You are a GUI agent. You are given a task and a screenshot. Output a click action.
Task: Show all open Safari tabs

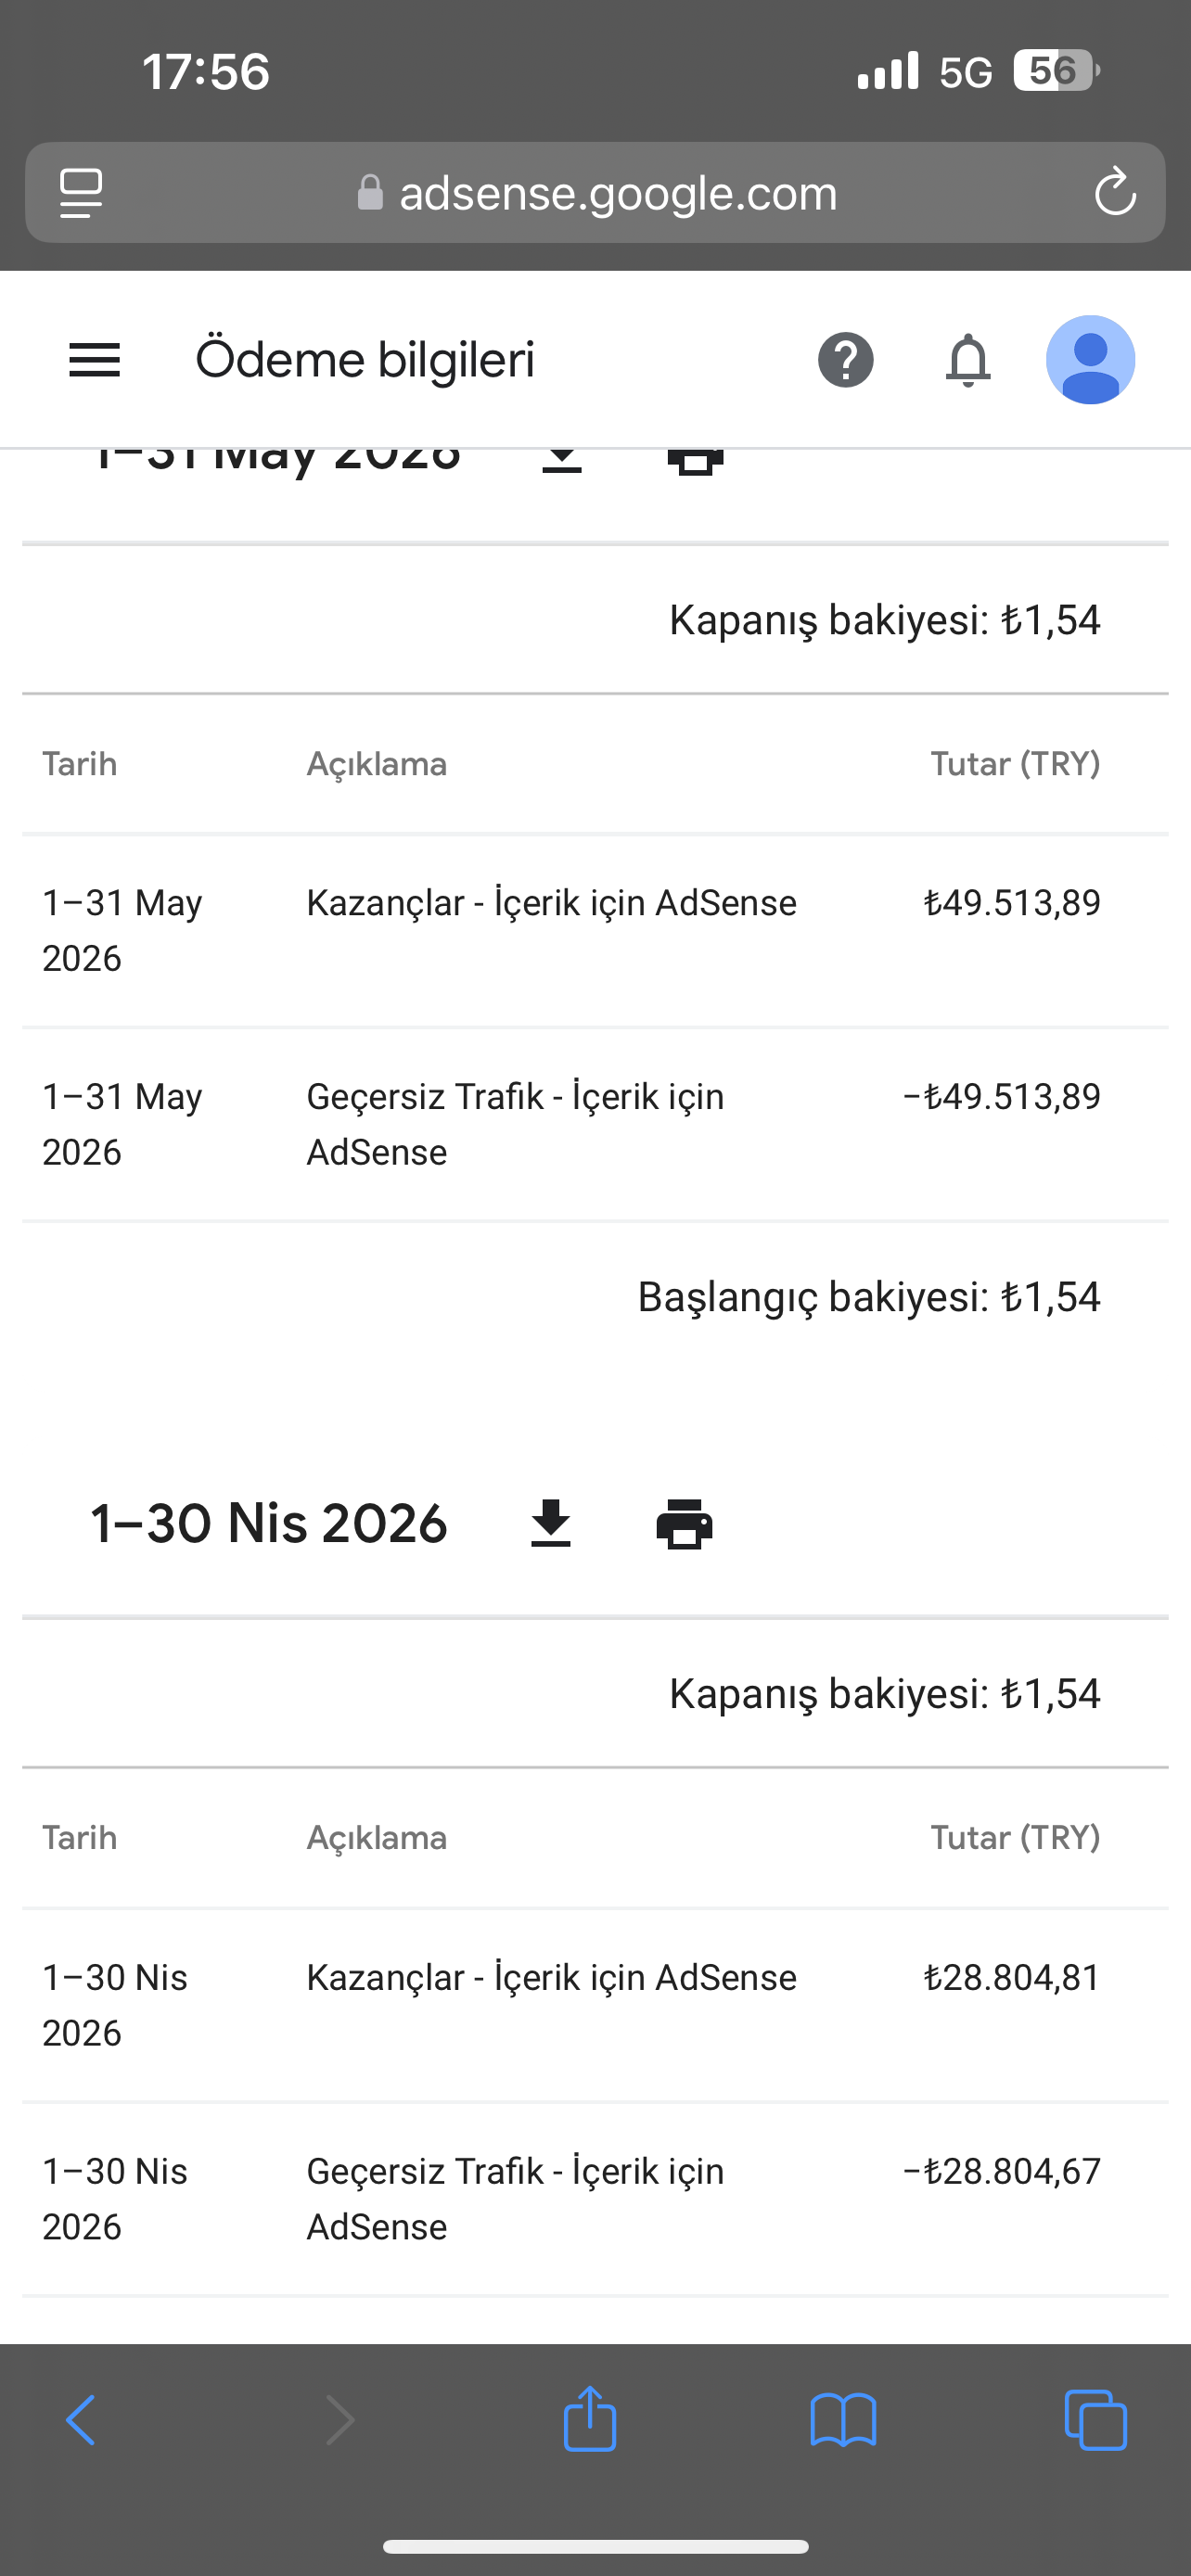1096,2420
